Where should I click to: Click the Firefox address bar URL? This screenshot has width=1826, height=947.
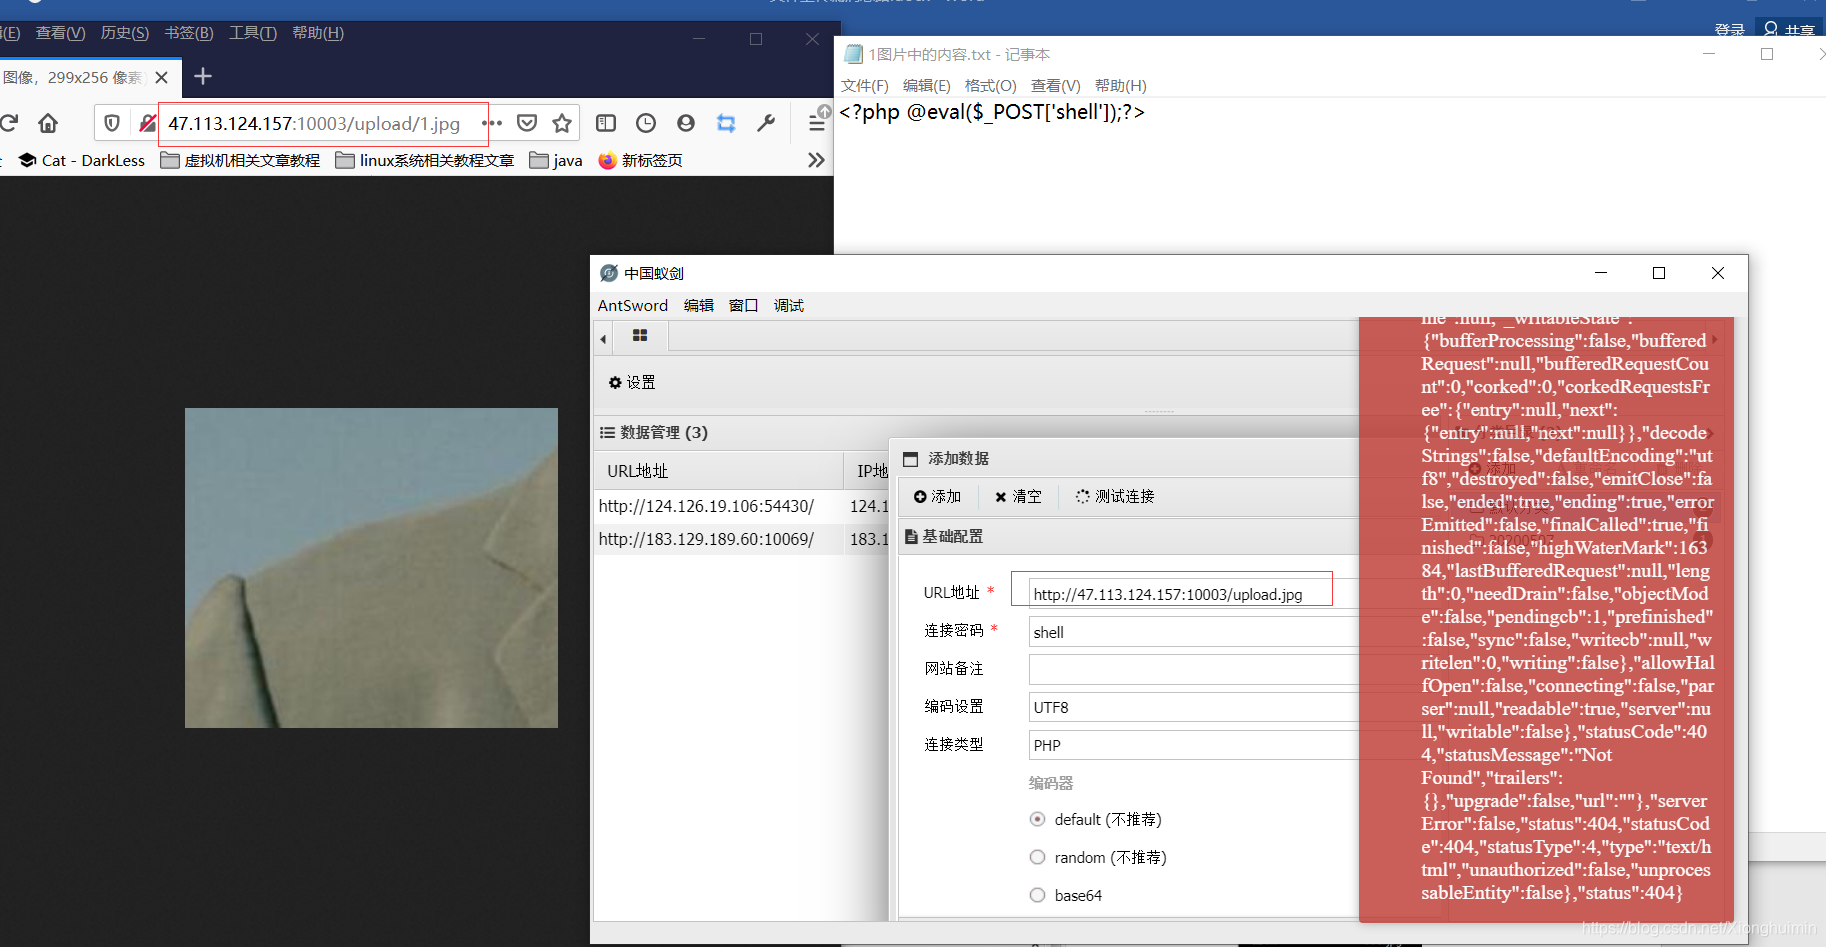point(314,123)
